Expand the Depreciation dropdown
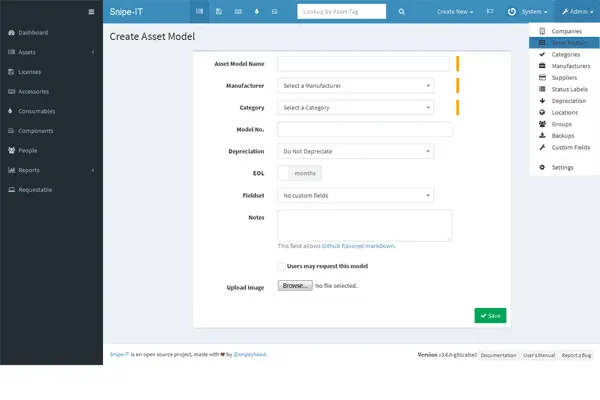 click(x=356, y=151)
